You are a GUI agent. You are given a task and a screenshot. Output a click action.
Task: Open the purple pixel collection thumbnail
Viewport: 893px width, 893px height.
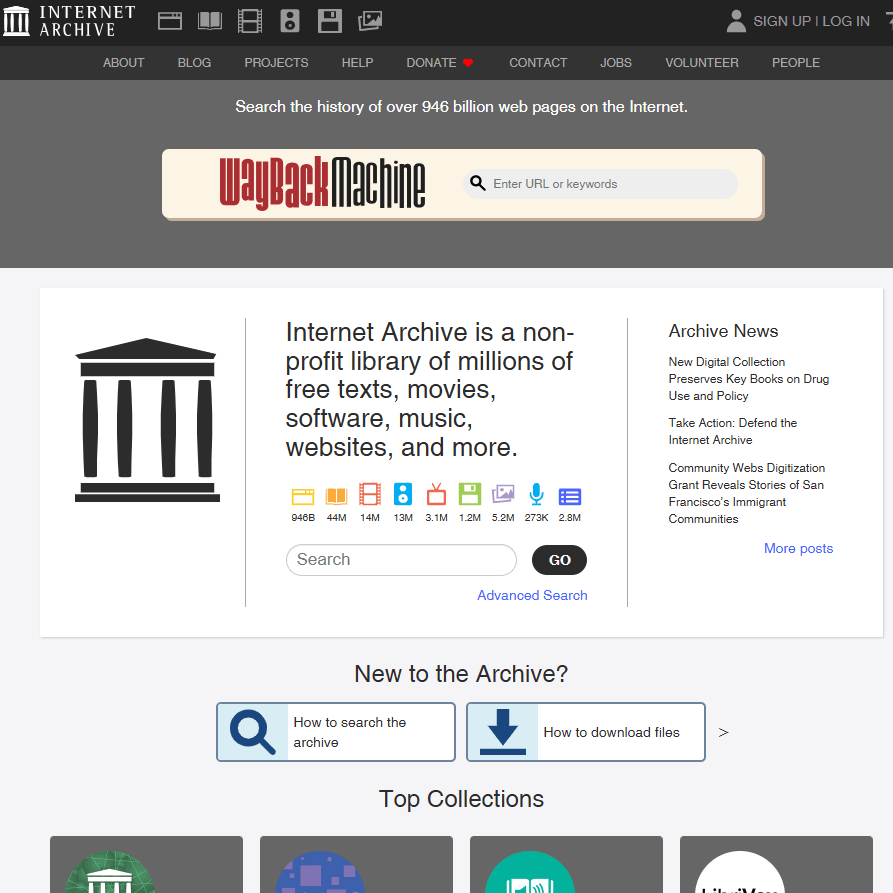click(x=319, y=872)
